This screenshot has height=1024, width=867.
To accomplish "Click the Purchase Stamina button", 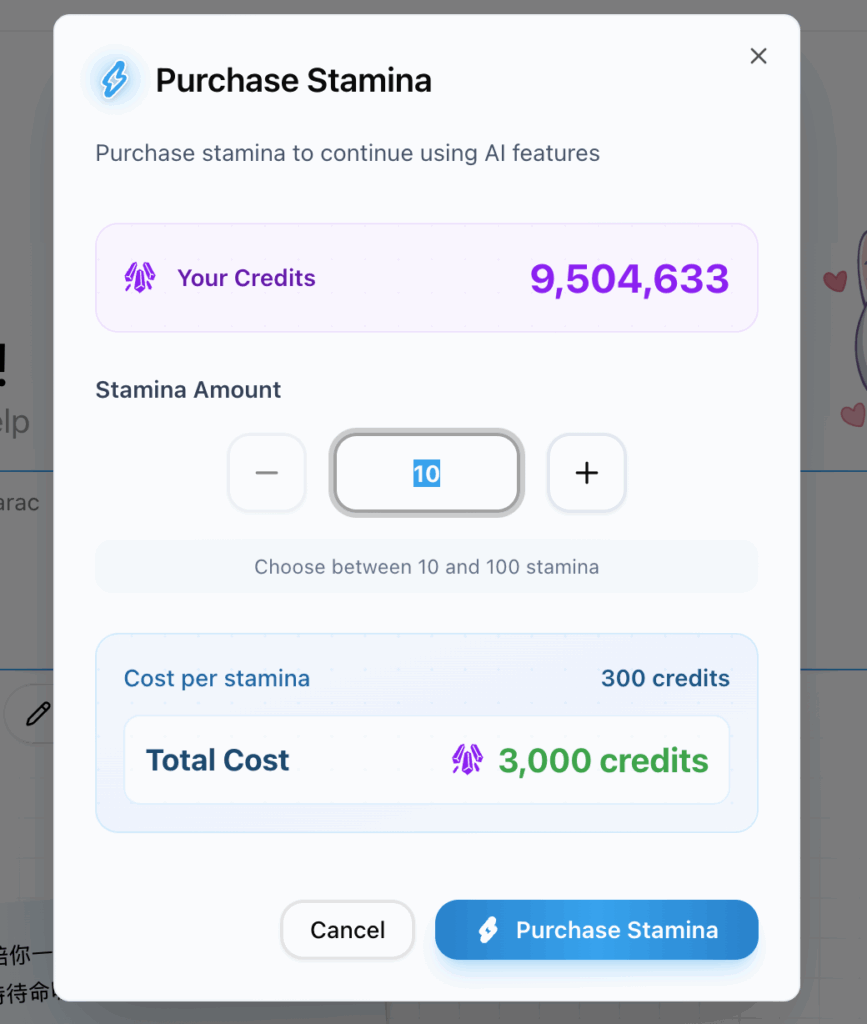I will coord(597,930).
